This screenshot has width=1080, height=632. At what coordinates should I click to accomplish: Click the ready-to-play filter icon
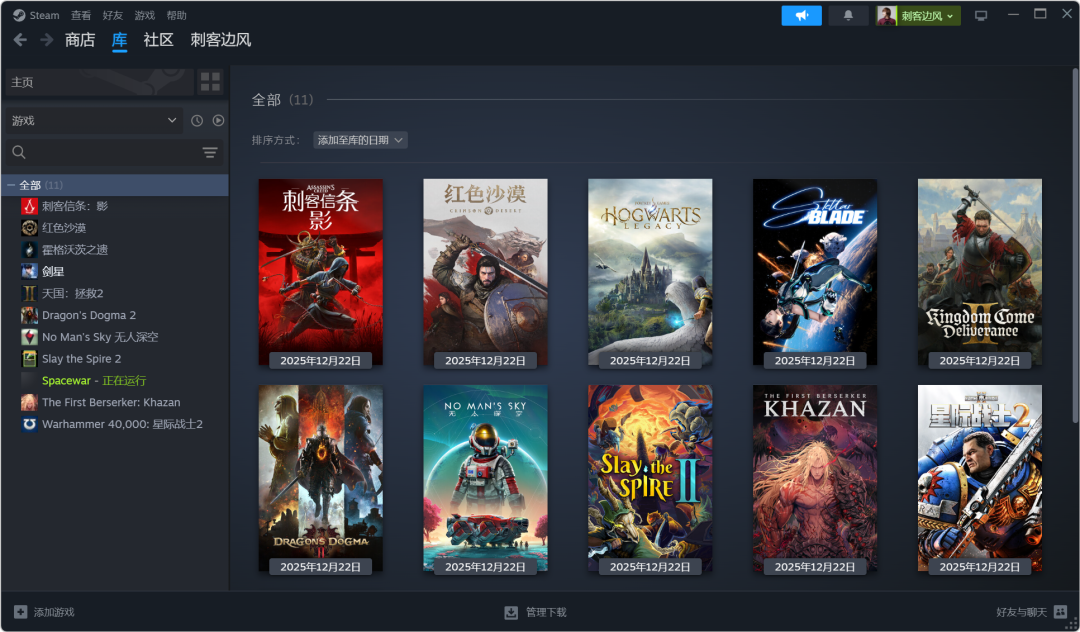click(218, 120)
